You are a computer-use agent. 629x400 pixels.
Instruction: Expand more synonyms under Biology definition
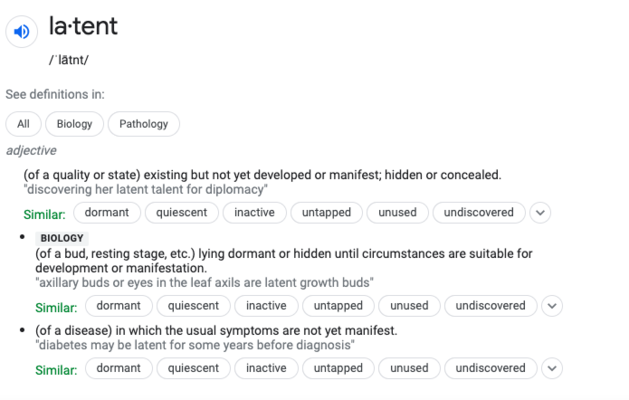[552, 306]
